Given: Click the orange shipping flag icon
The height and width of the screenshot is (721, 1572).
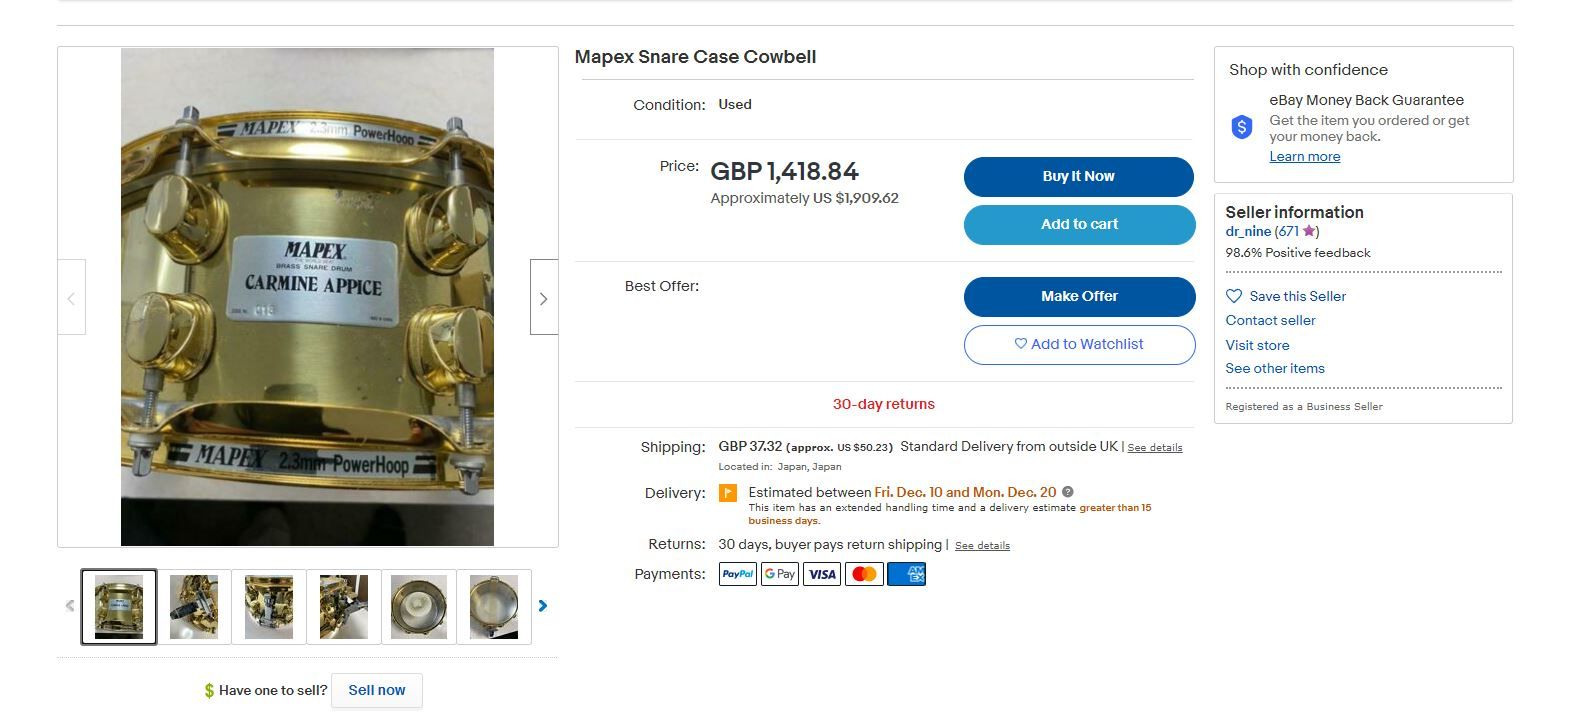Looking at the screenshot, I should click(728, 492).
